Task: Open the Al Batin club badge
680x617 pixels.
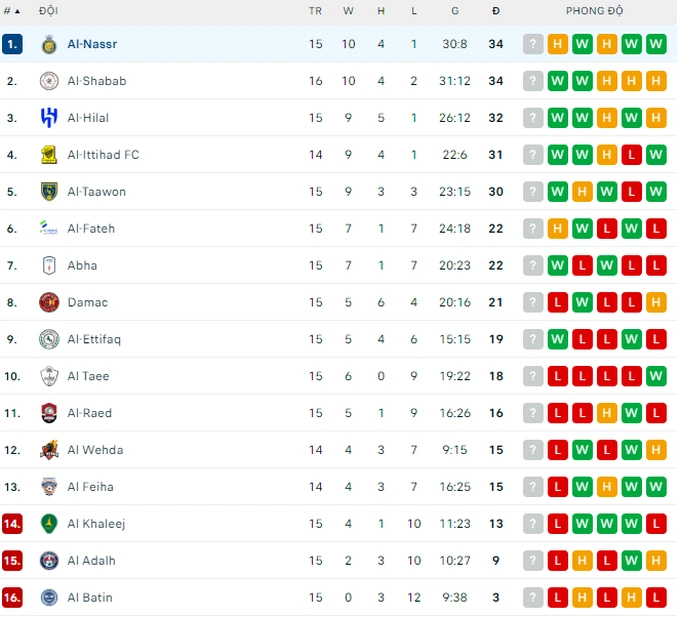Action: coord(49,597)
